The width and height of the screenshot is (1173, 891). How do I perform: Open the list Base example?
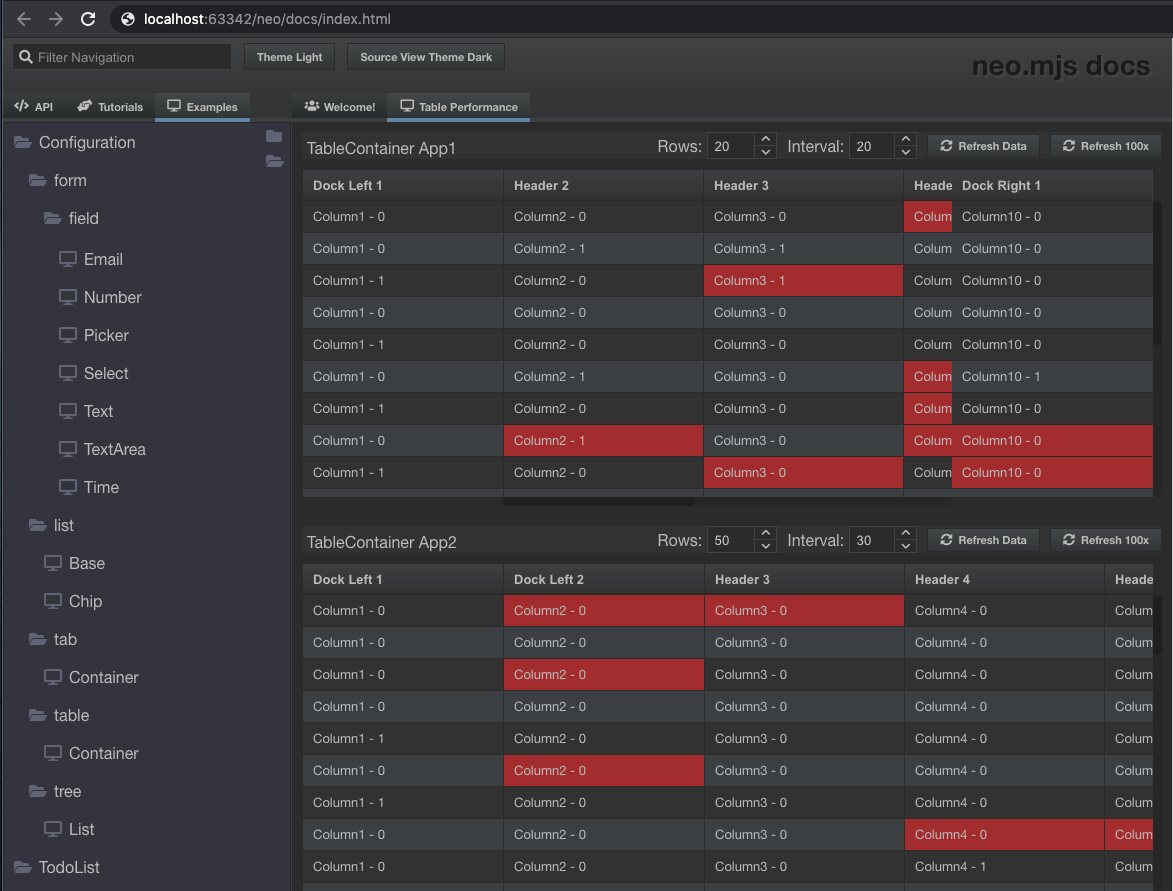tap(74, 563)
